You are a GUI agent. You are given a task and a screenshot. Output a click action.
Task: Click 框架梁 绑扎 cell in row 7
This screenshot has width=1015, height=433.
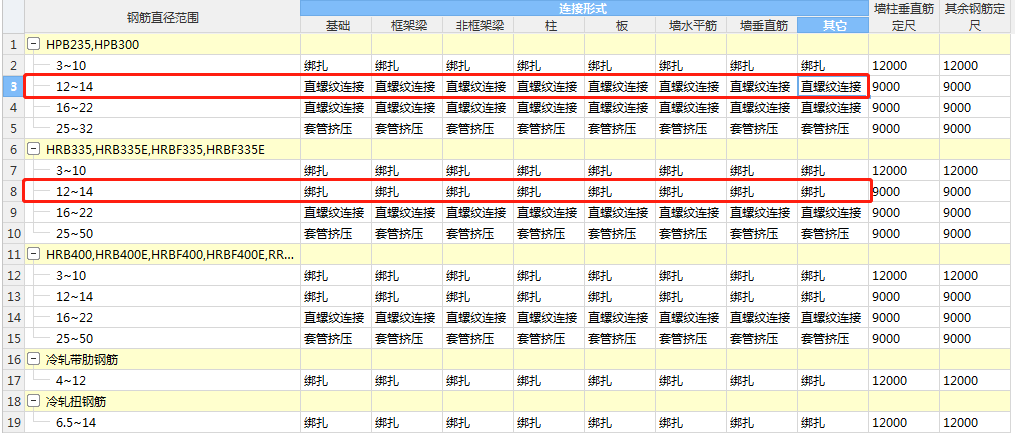[407, 171]
